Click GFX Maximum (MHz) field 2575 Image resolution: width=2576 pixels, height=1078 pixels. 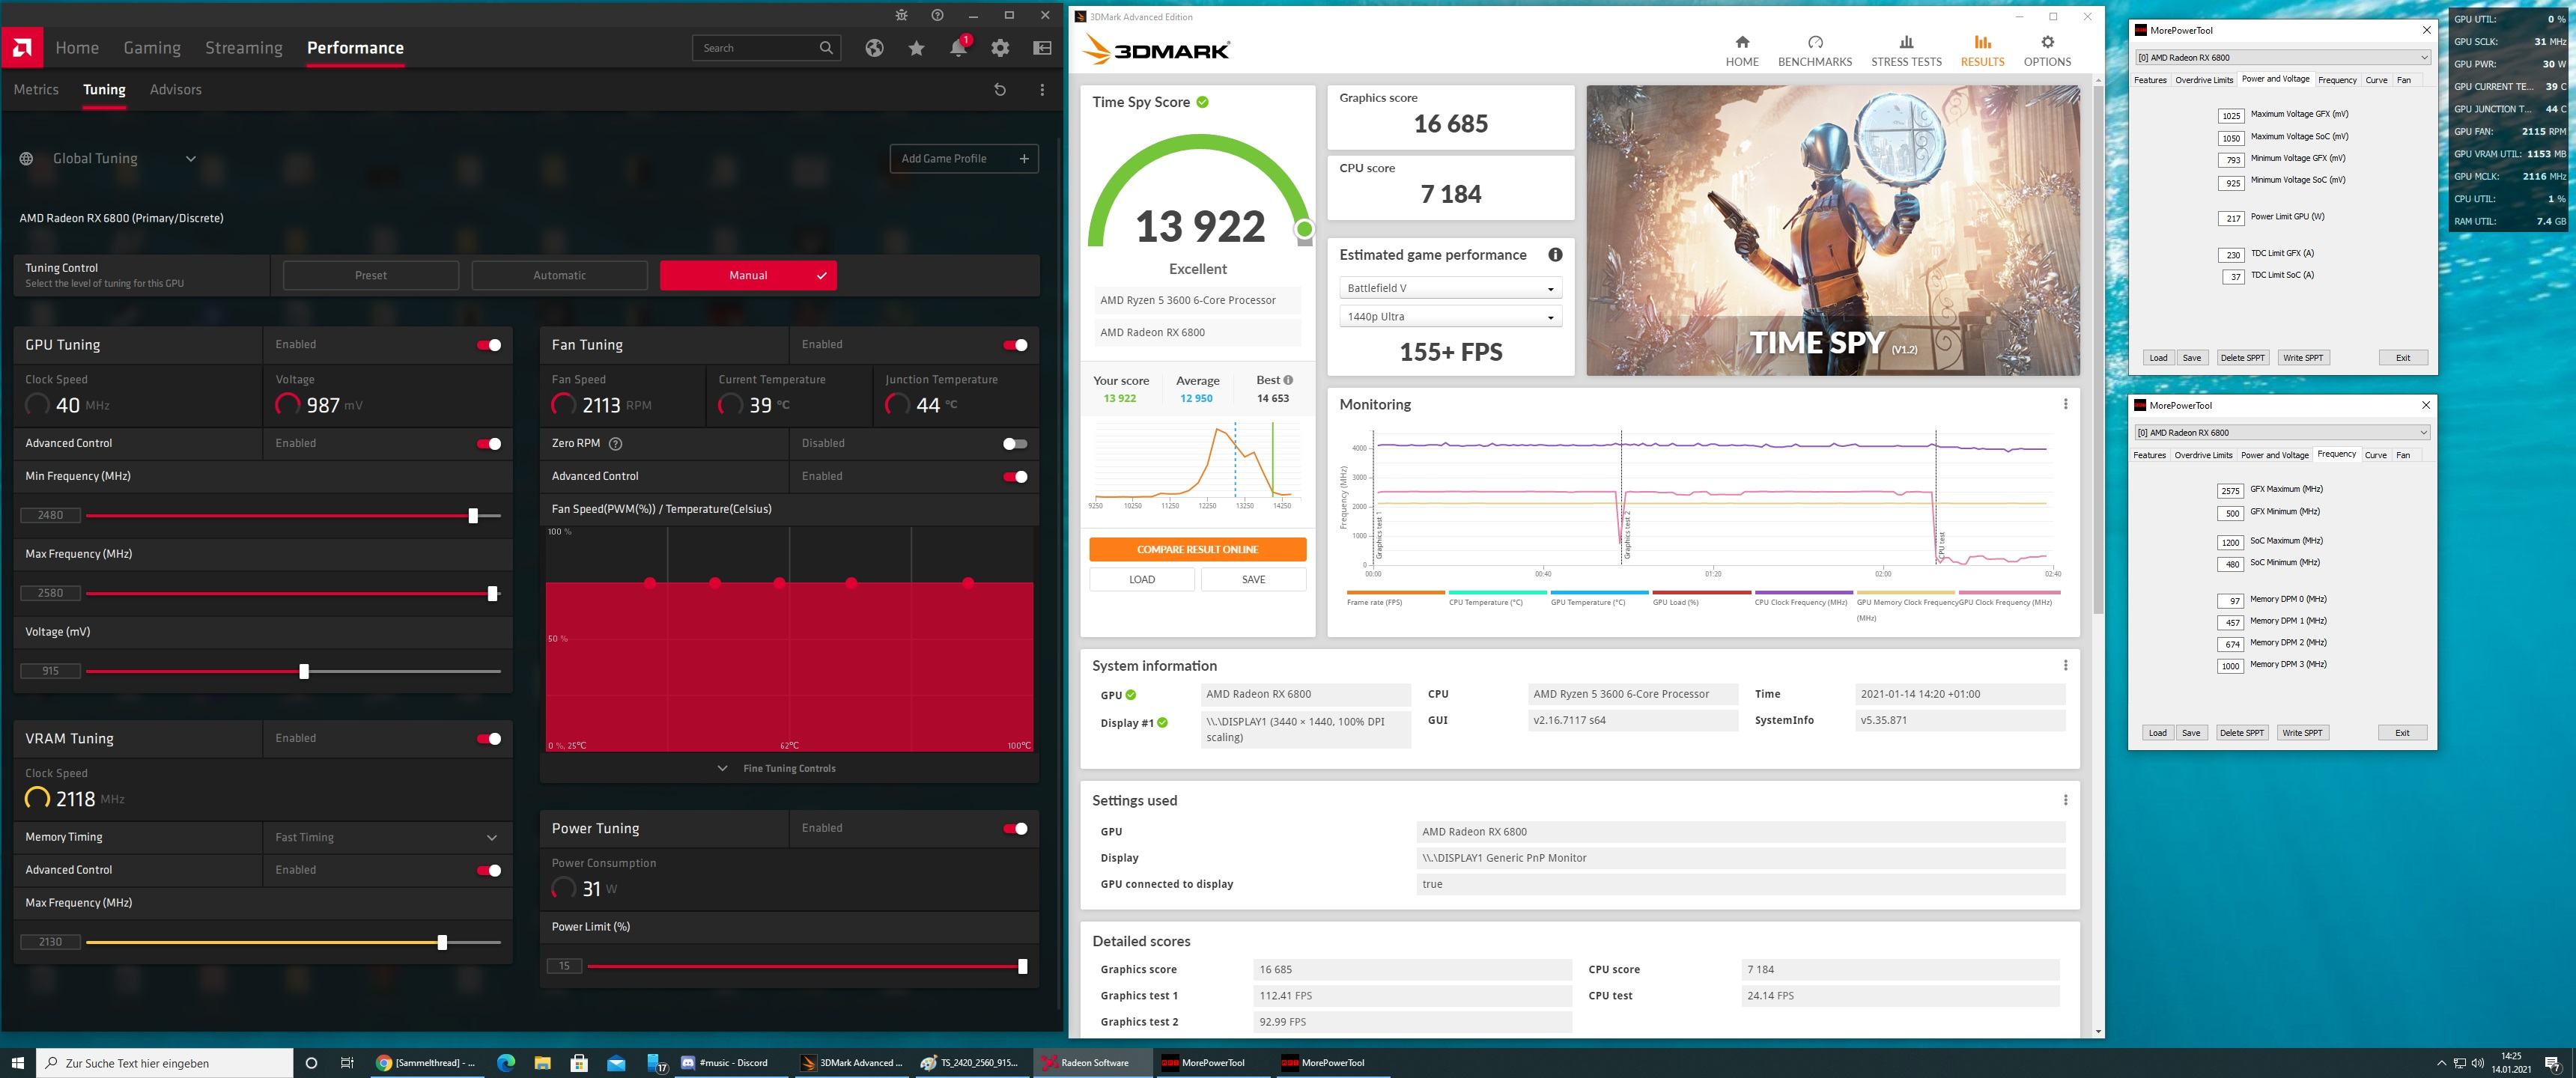[x=2230, y=491]
